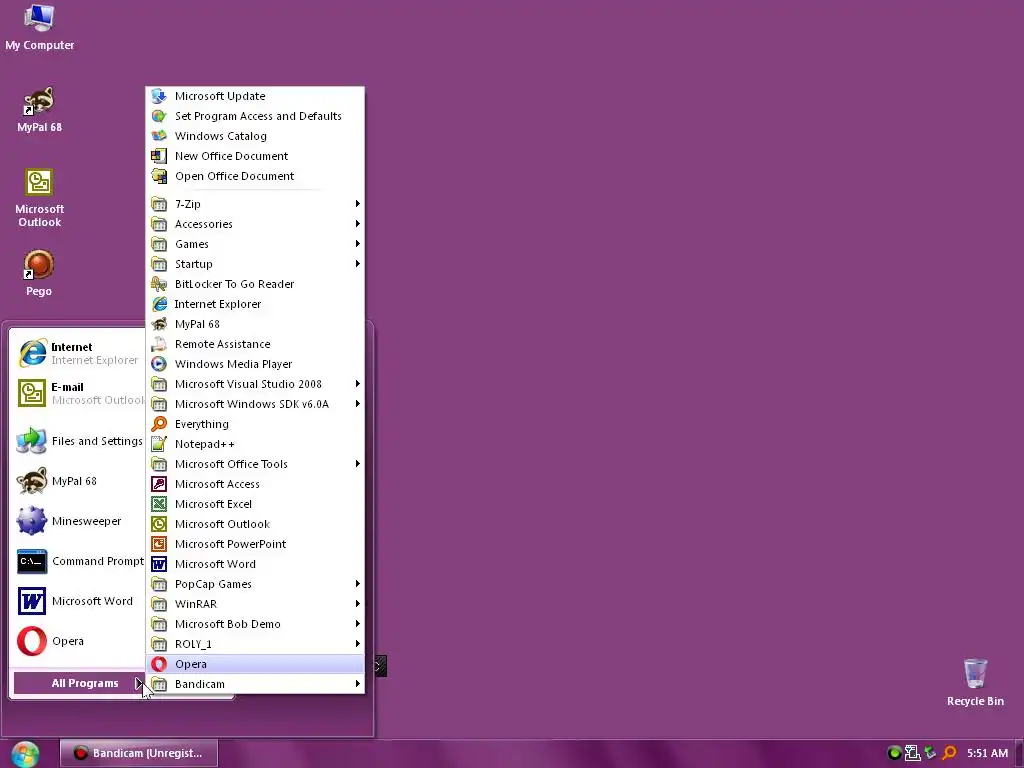Image resolution: width=1024 pixels, height=768 pixels.
Task: Expand the Games submenu
Action: pos(255,244)
